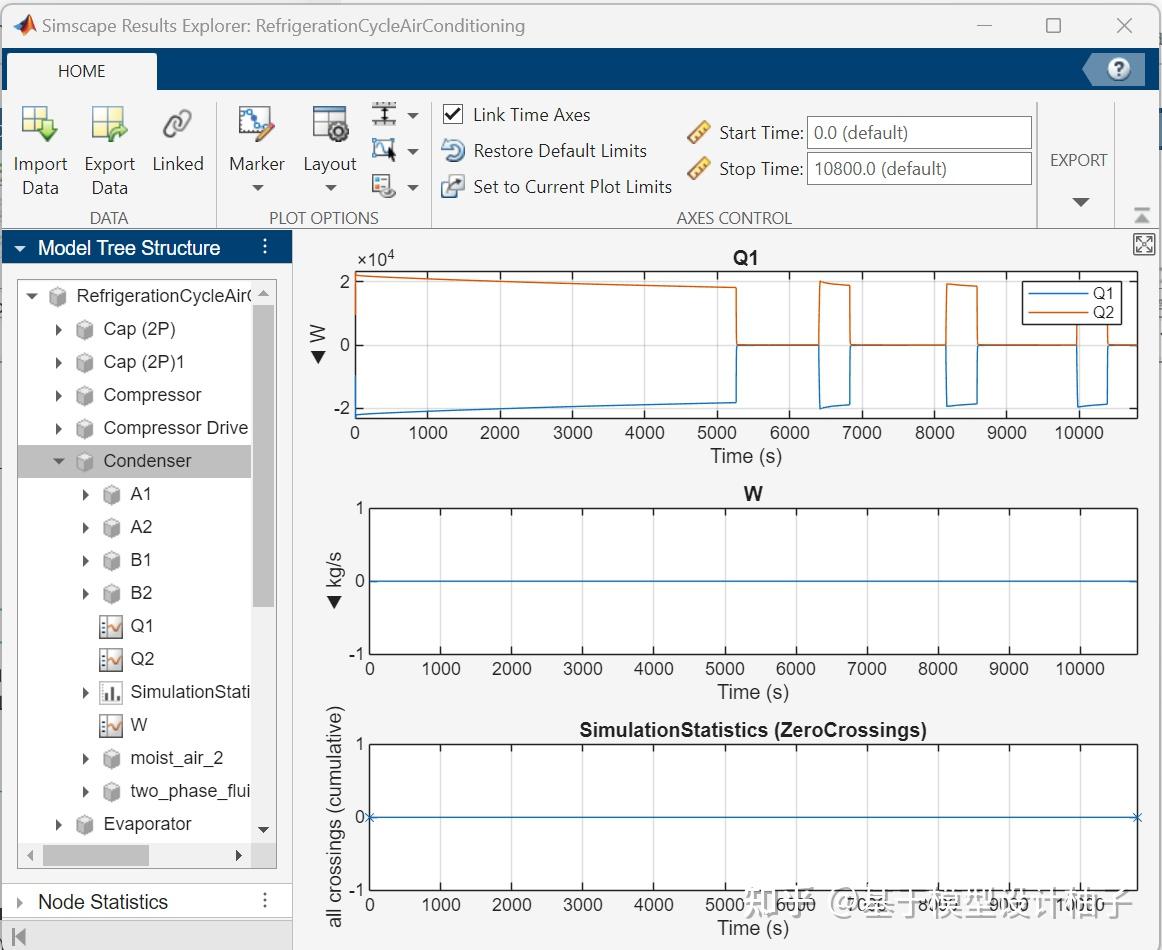Click the Stop Time input field
The image size is (1162, 950).
coord(918,169)
